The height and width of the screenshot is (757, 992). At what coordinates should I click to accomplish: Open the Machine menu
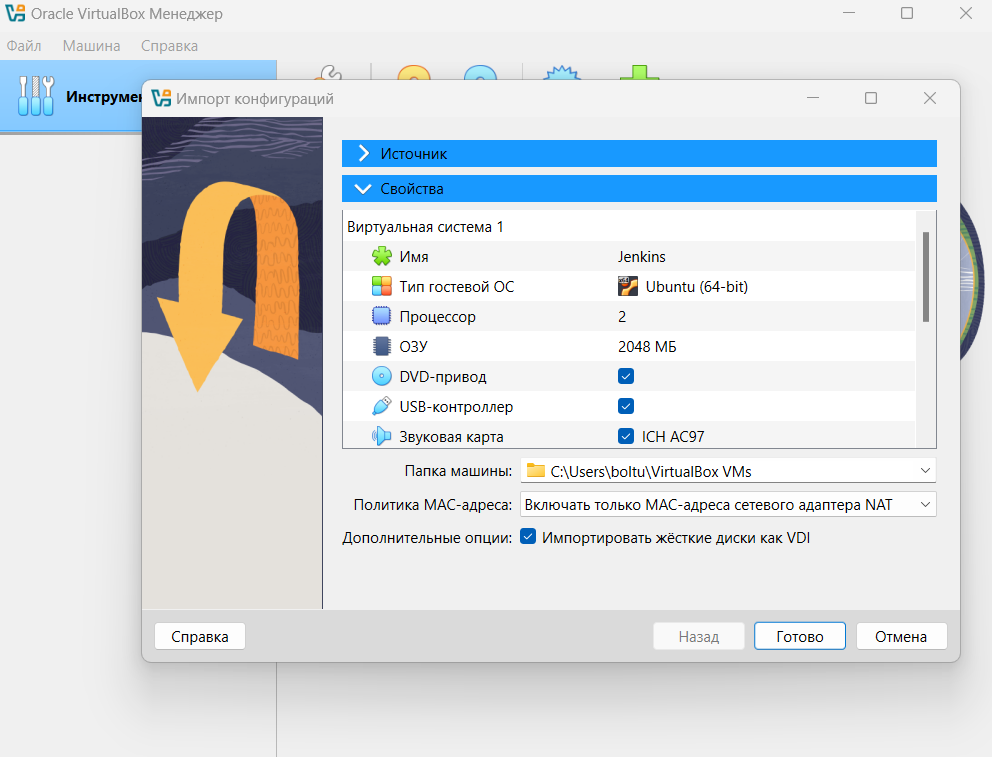[x=91, y=46]
